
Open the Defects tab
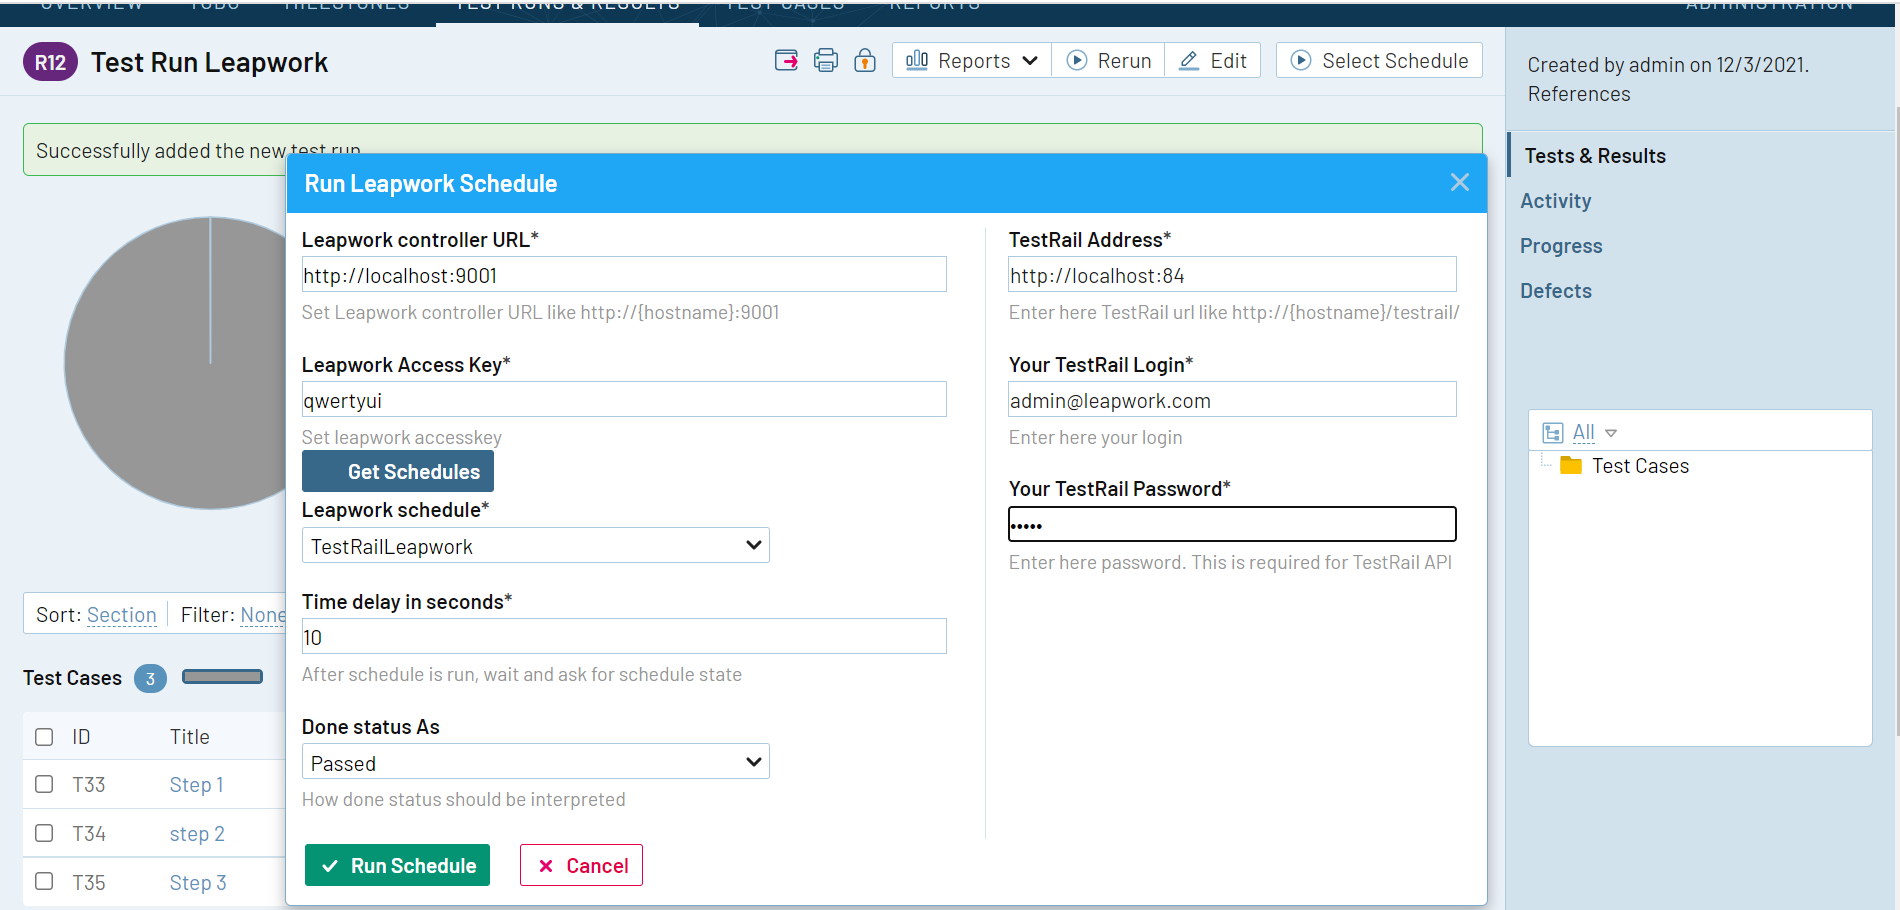point(1556,291)
